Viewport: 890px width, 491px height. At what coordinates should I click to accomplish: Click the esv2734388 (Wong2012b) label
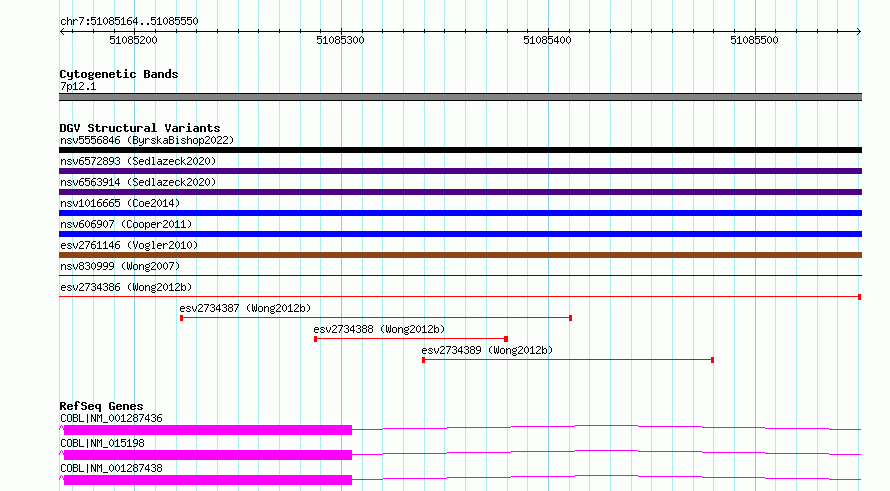click(x=379, y=329)
